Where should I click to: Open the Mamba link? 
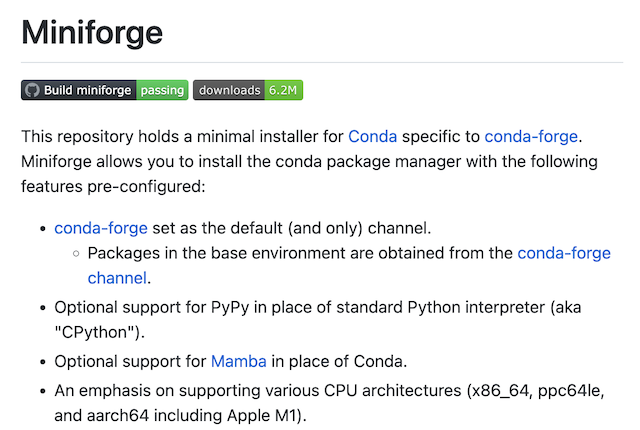point(238,362)
